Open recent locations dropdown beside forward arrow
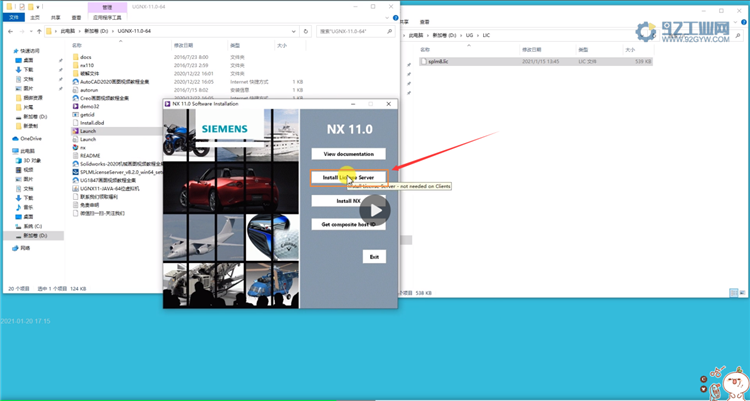Viewport: 750px width, 401px height. tap(32, 31)
